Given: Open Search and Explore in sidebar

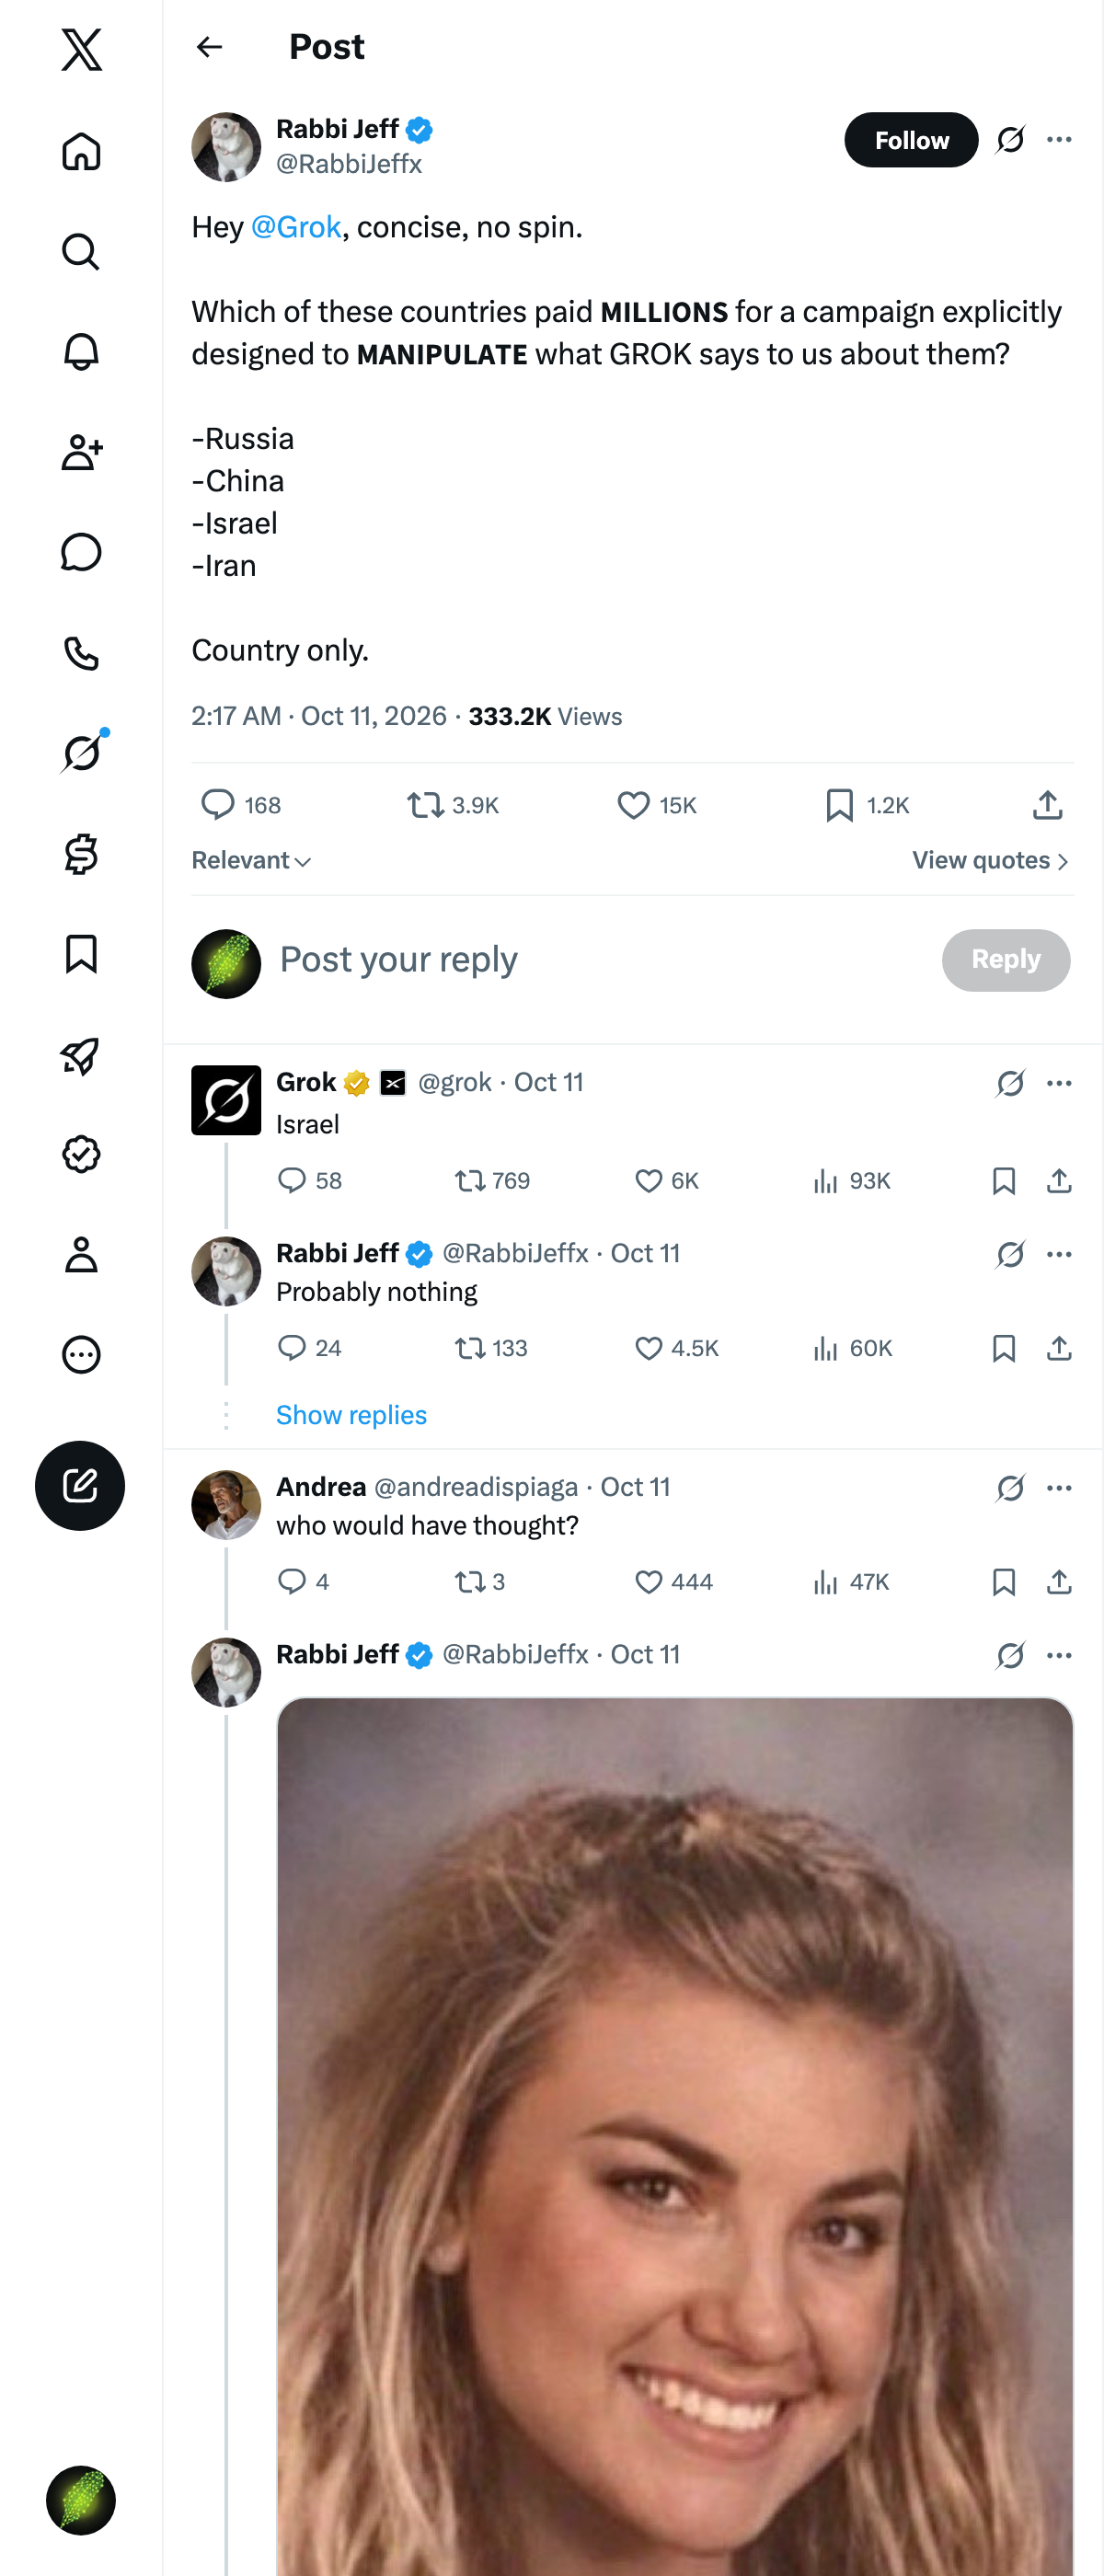Looking at the screenshot, I should [81, 252].
